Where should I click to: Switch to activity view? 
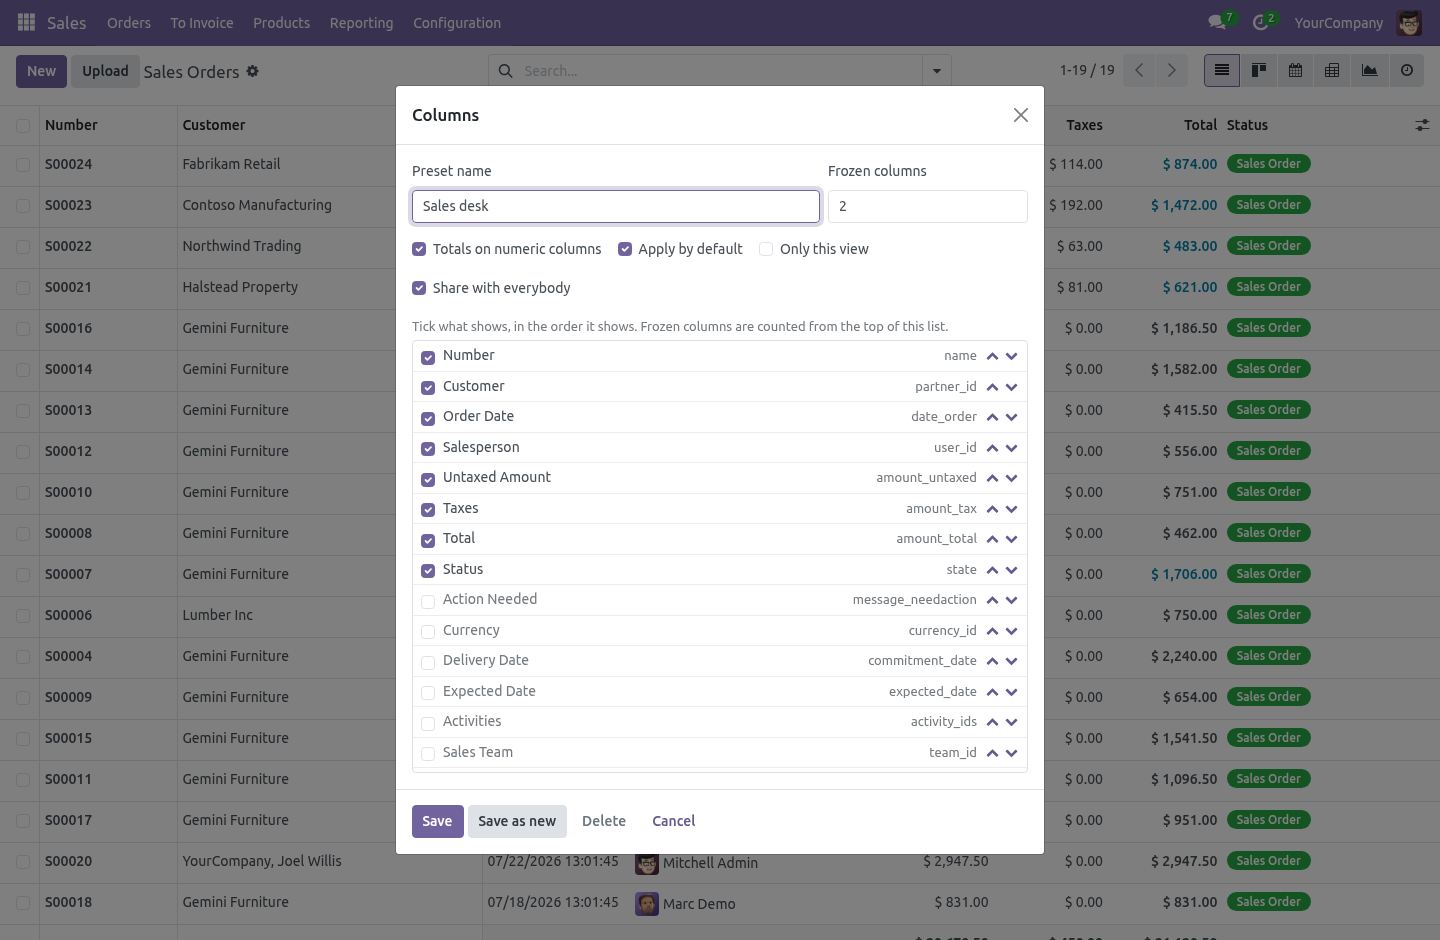[x=1407, y=70]
